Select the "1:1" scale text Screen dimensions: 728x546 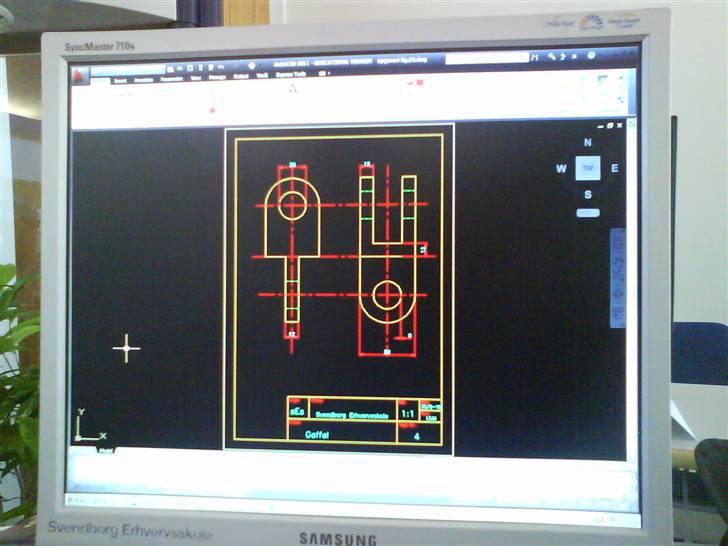(408, 413)
